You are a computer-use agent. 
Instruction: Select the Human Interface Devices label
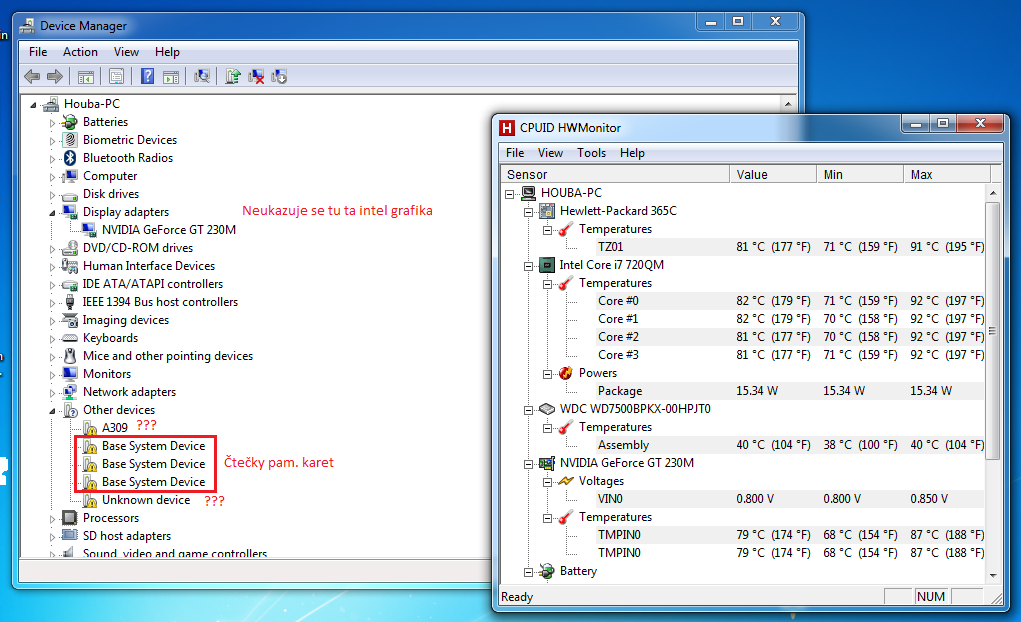[x=148, y=266]
